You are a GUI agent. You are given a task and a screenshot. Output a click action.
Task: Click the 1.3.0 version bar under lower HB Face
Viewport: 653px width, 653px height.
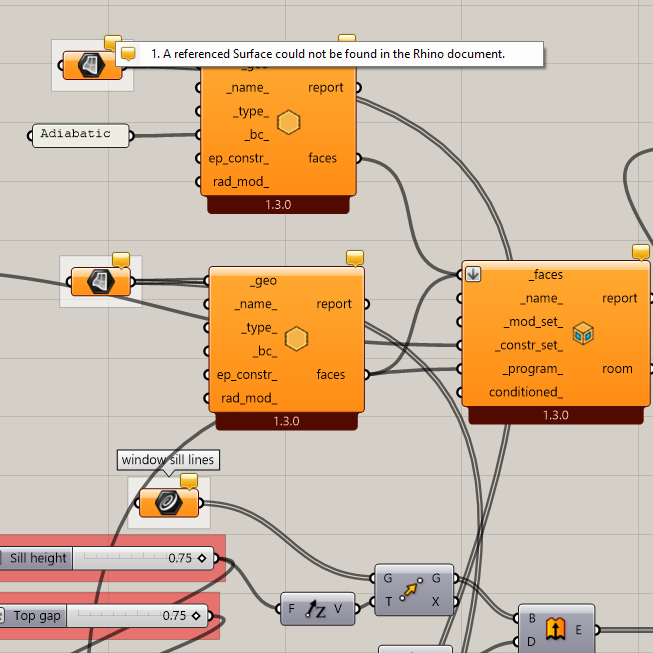(x=287, y=421)
